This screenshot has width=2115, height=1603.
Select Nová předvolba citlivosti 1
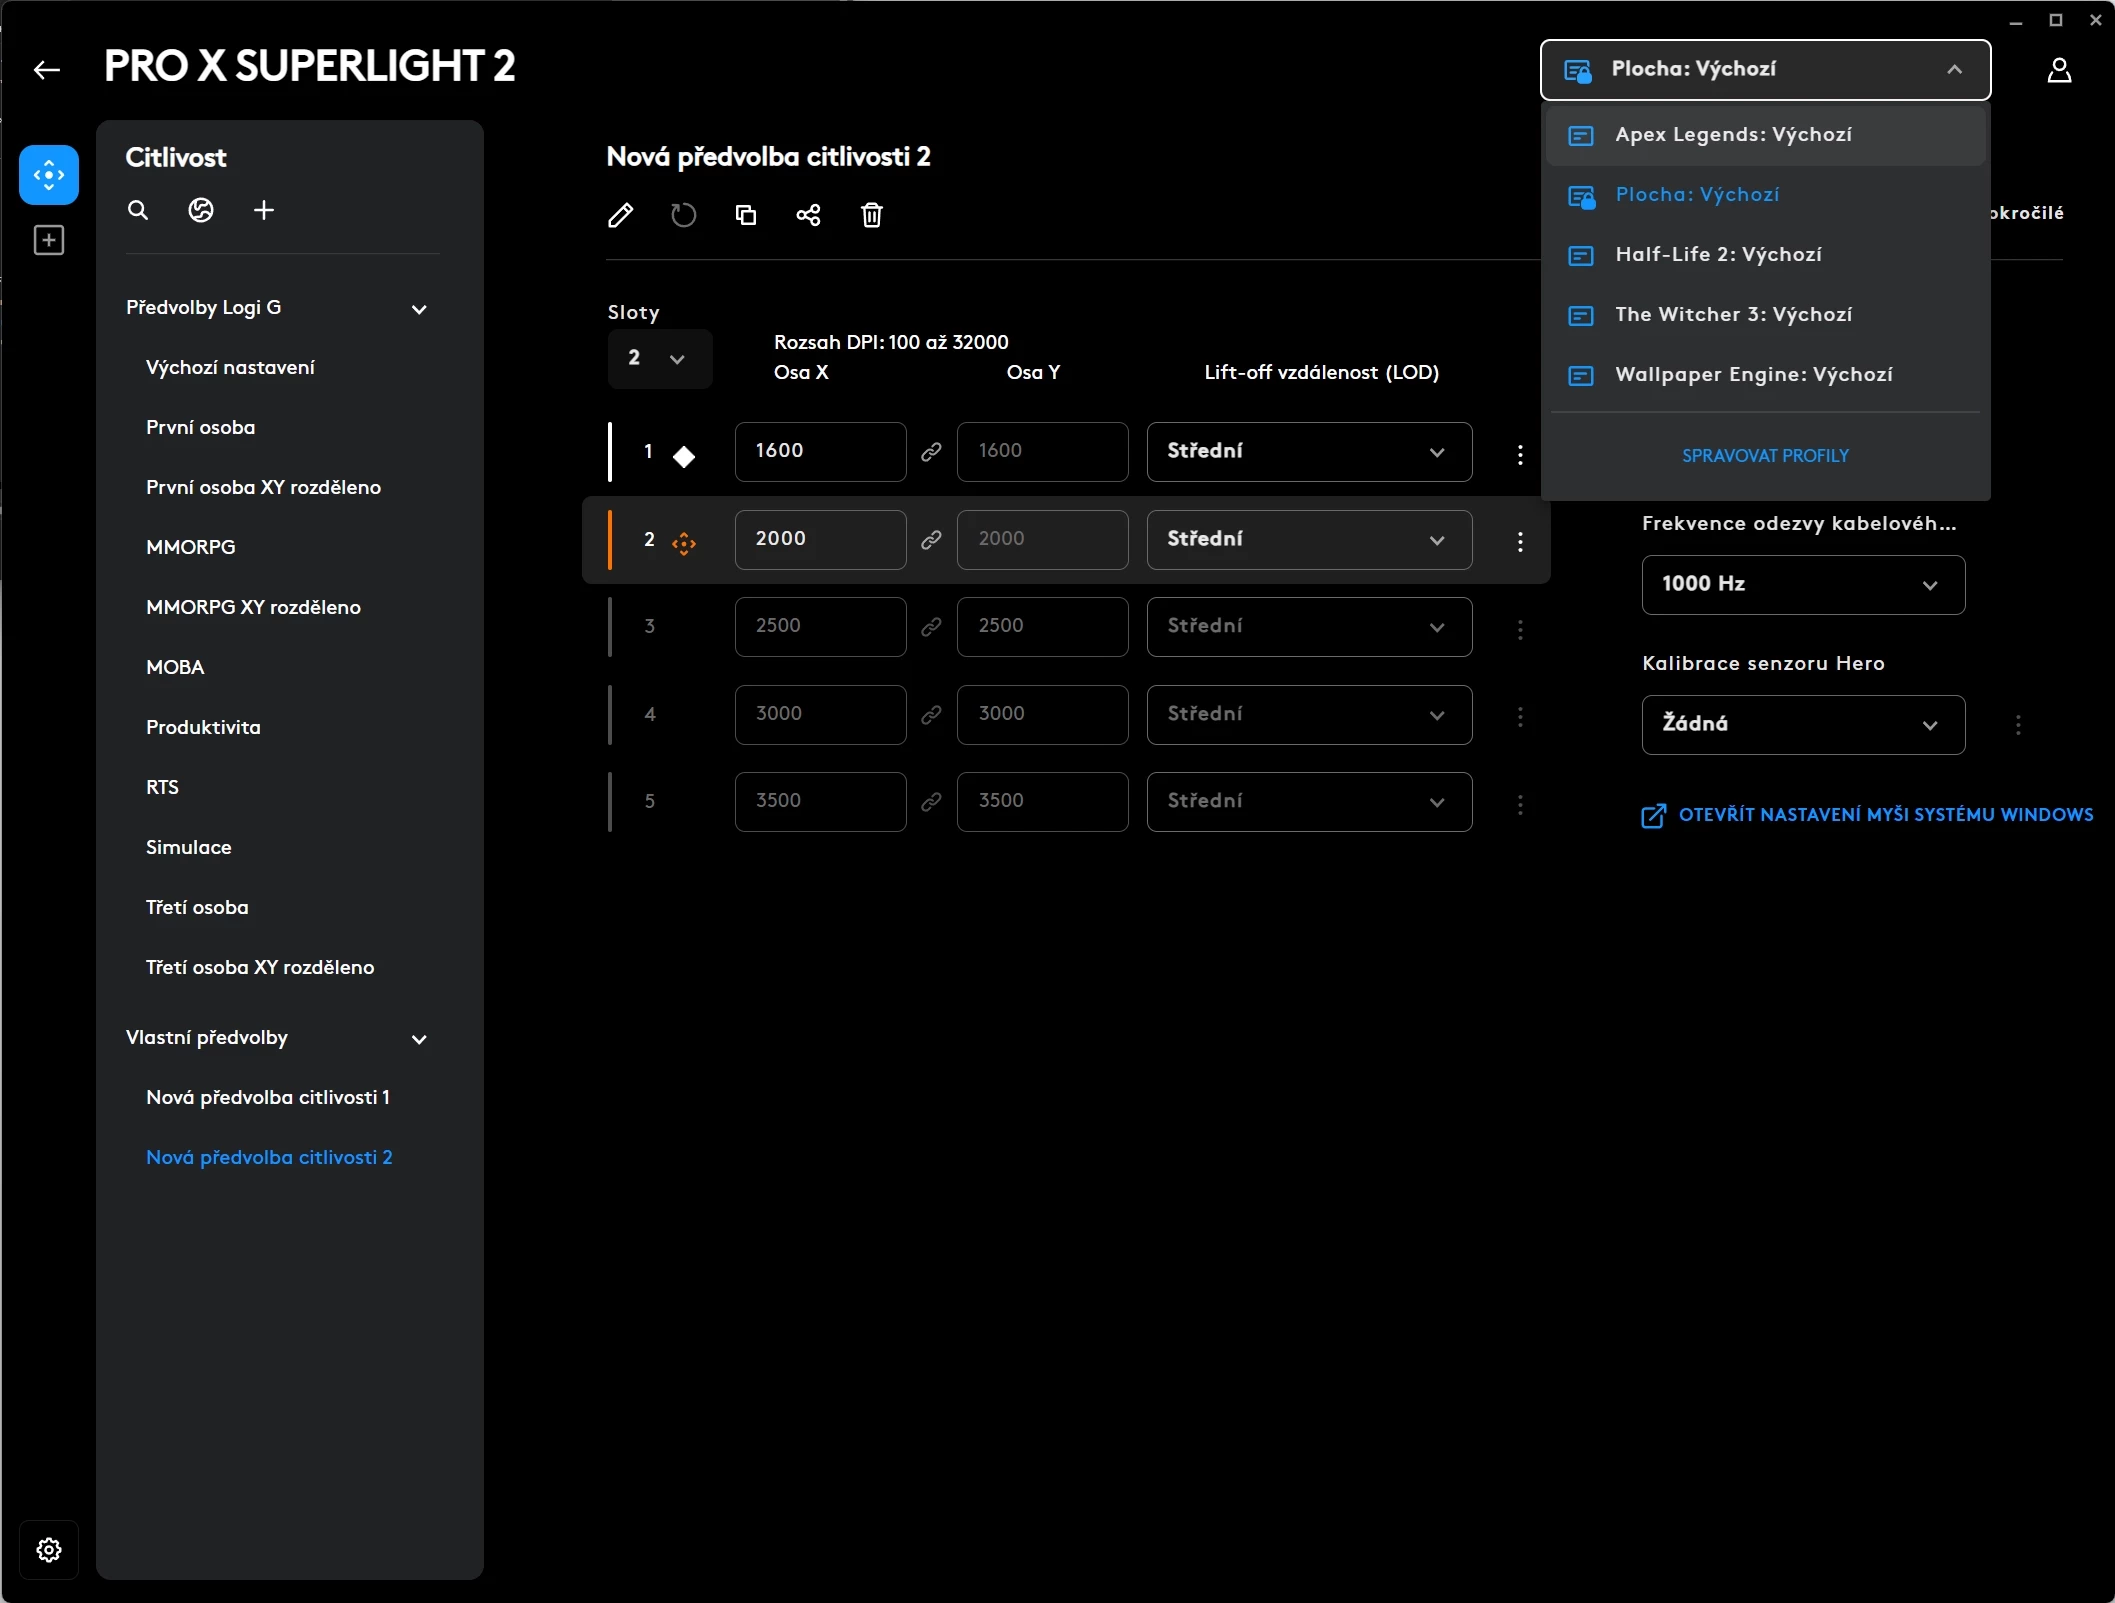pos(268,1098)
